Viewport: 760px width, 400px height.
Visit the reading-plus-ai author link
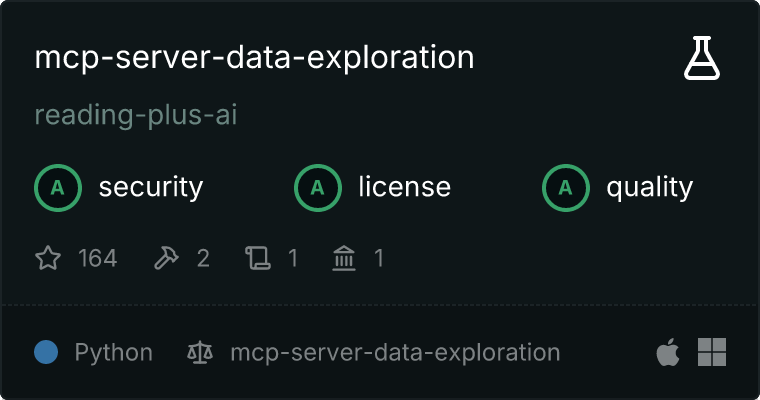tap(135, 116)
